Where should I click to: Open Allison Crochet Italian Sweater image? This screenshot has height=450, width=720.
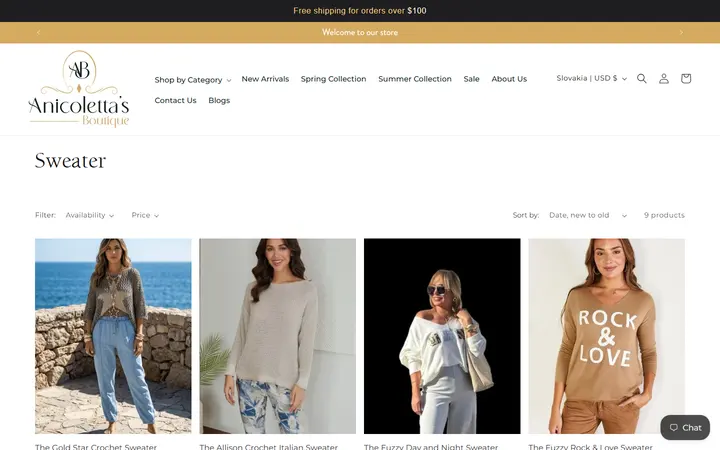tap(277, 336)
